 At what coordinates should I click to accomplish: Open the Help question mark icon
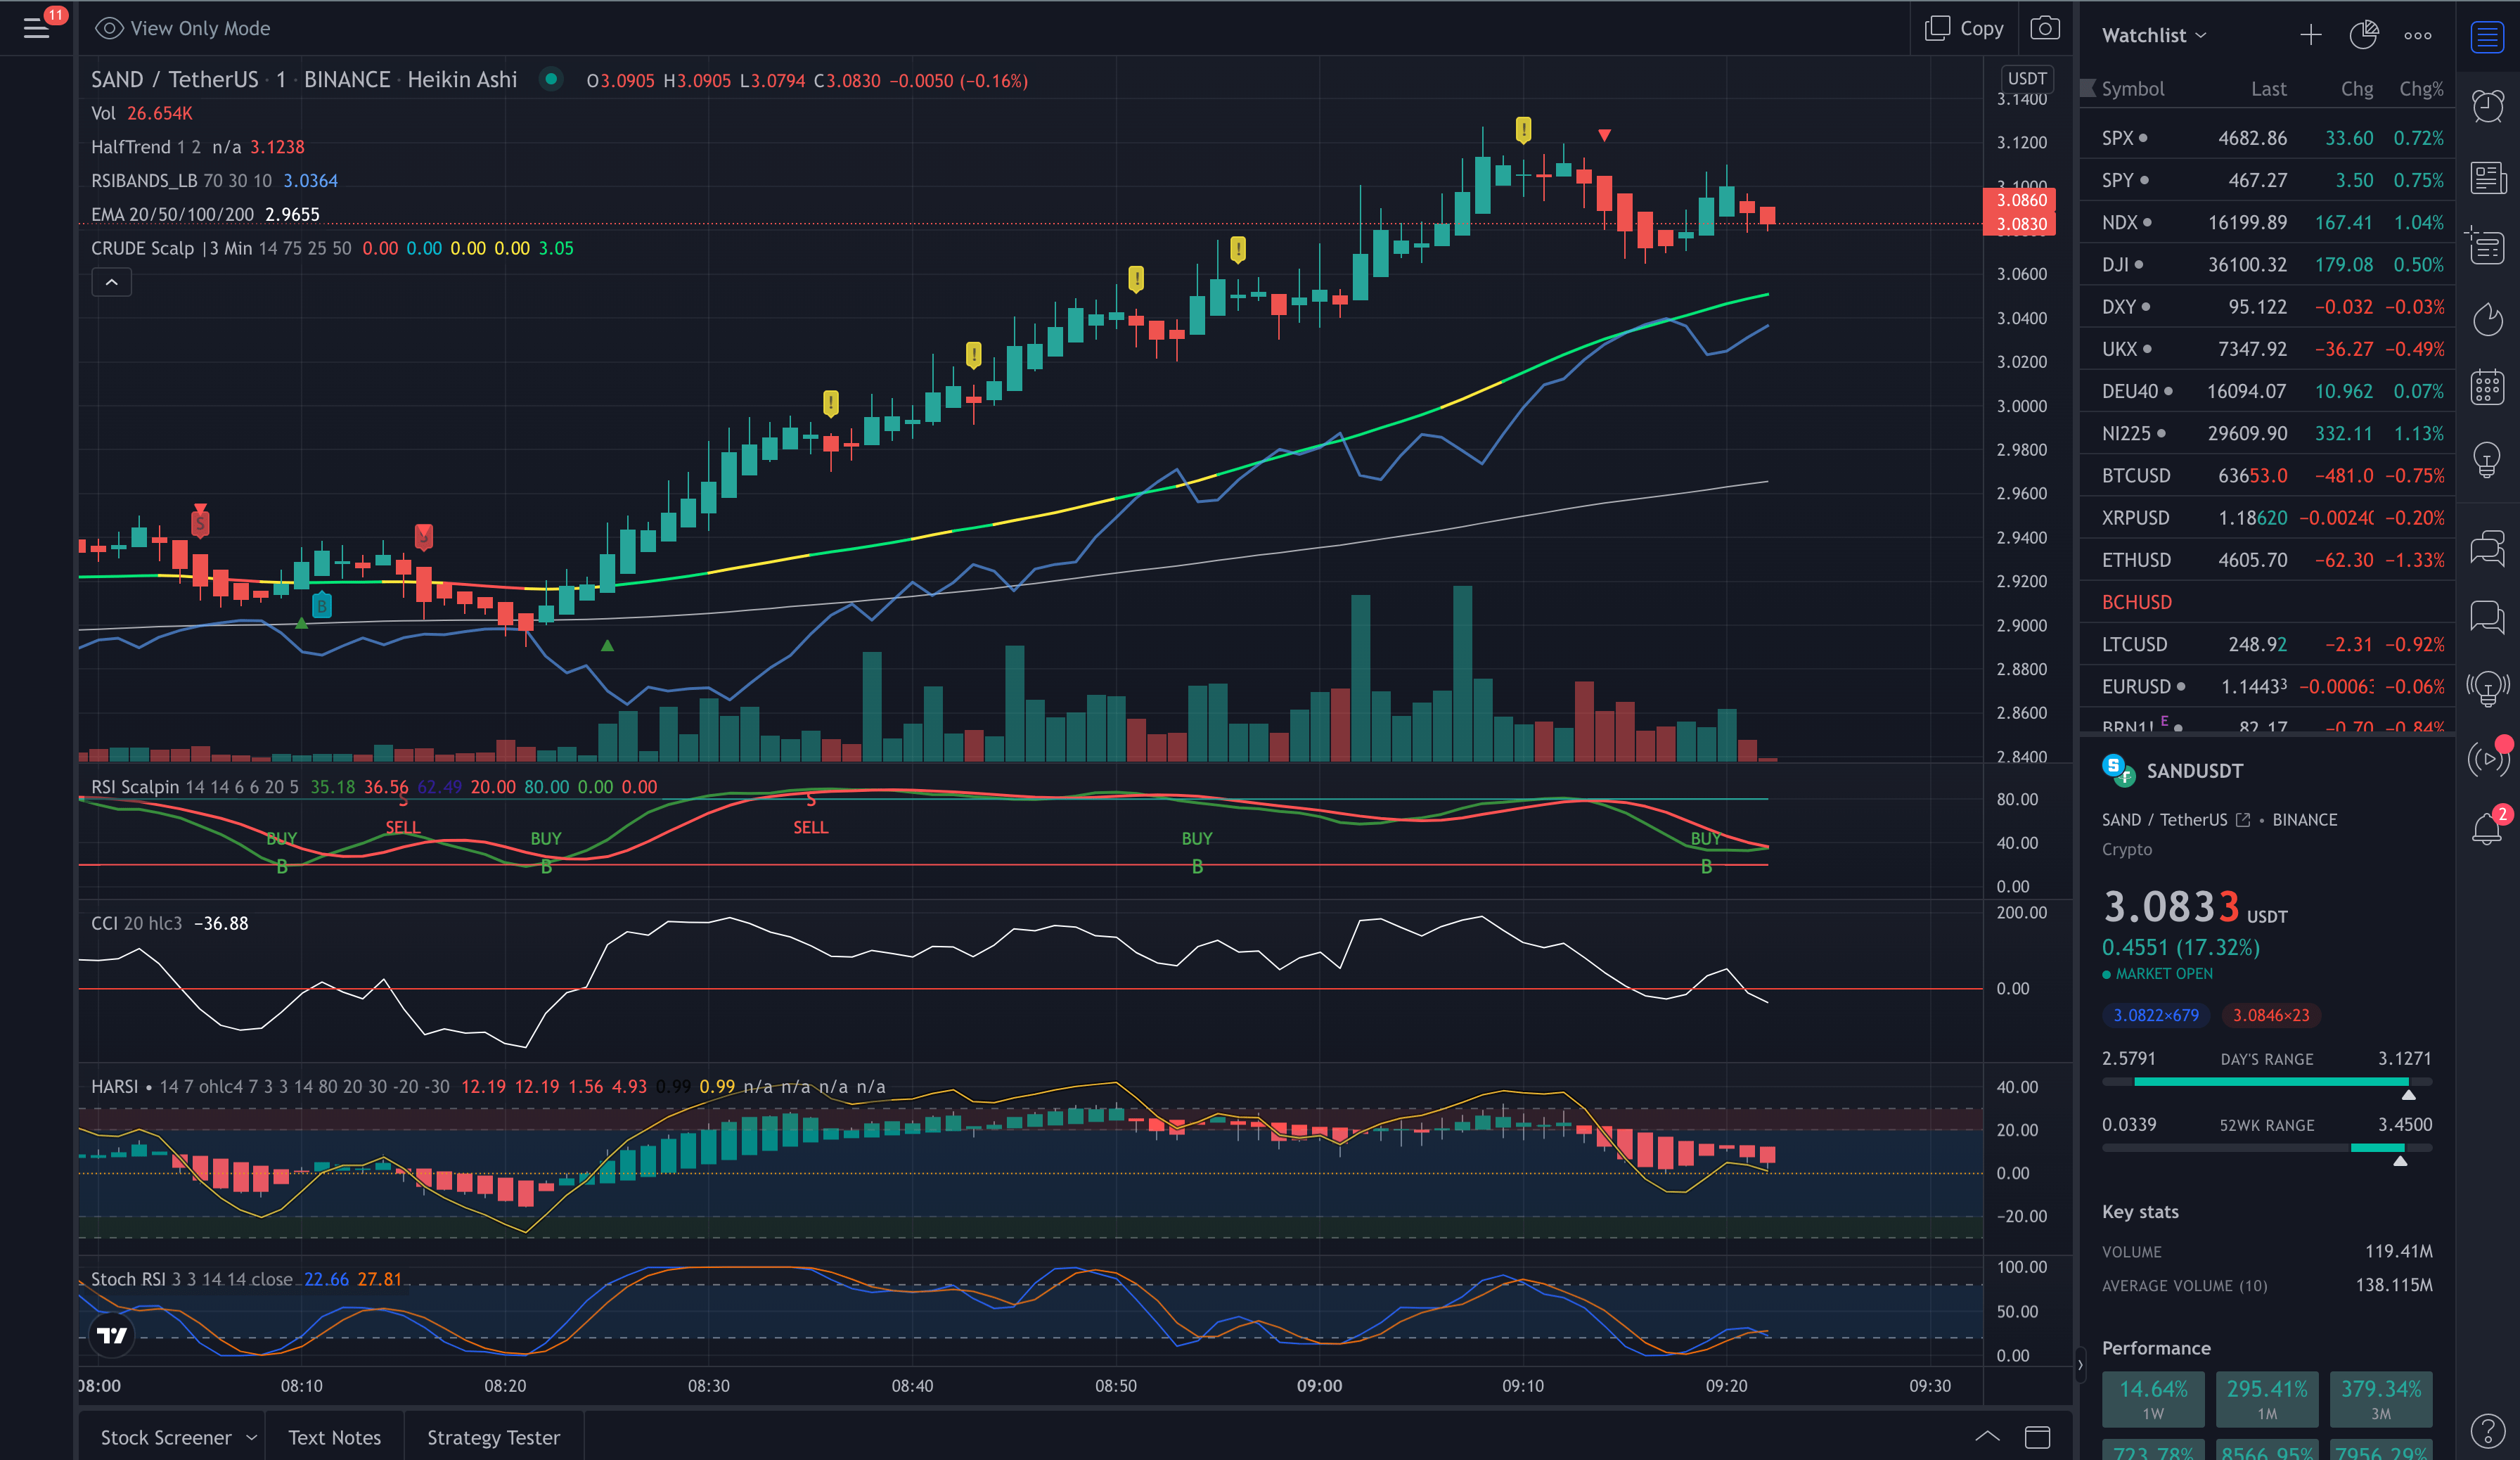coord(2488,1430)
